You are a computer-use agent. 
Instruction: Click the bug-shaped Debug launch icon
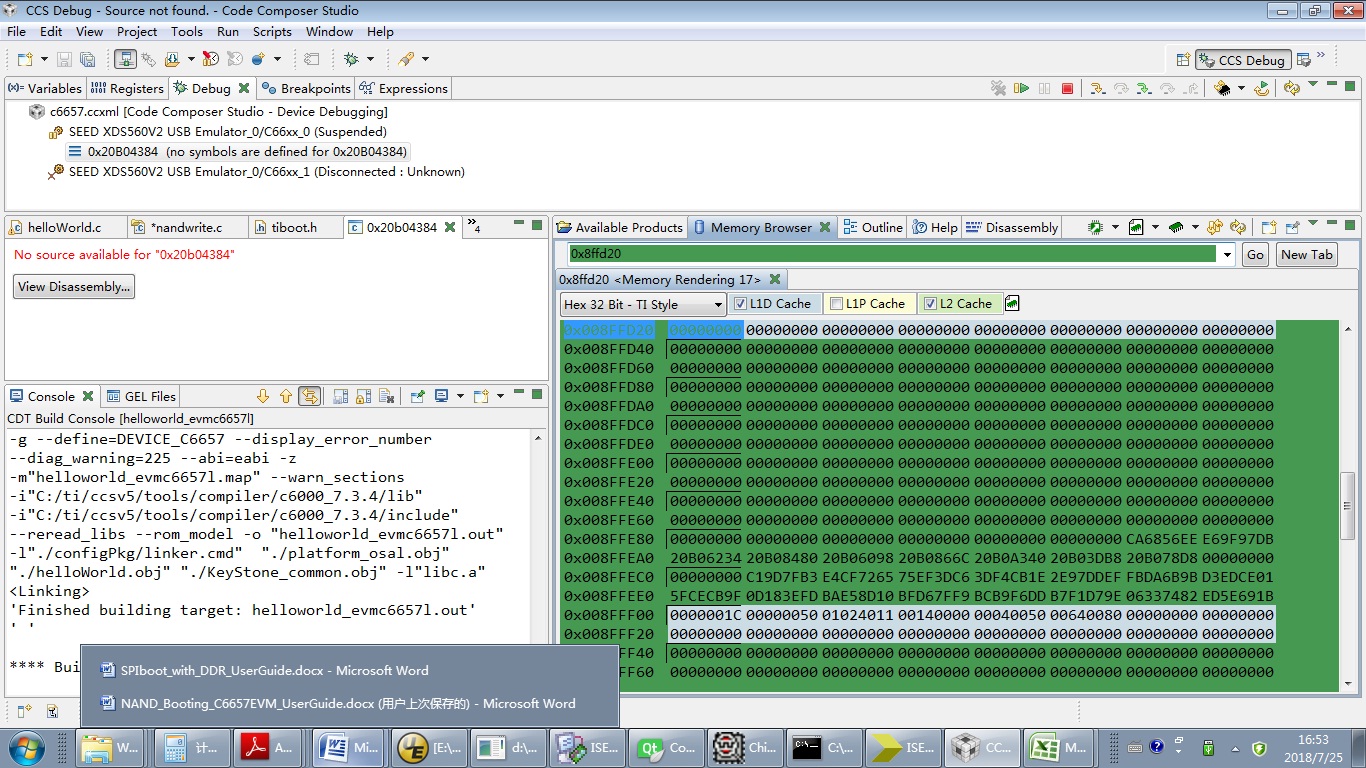(x=351, y=59)
